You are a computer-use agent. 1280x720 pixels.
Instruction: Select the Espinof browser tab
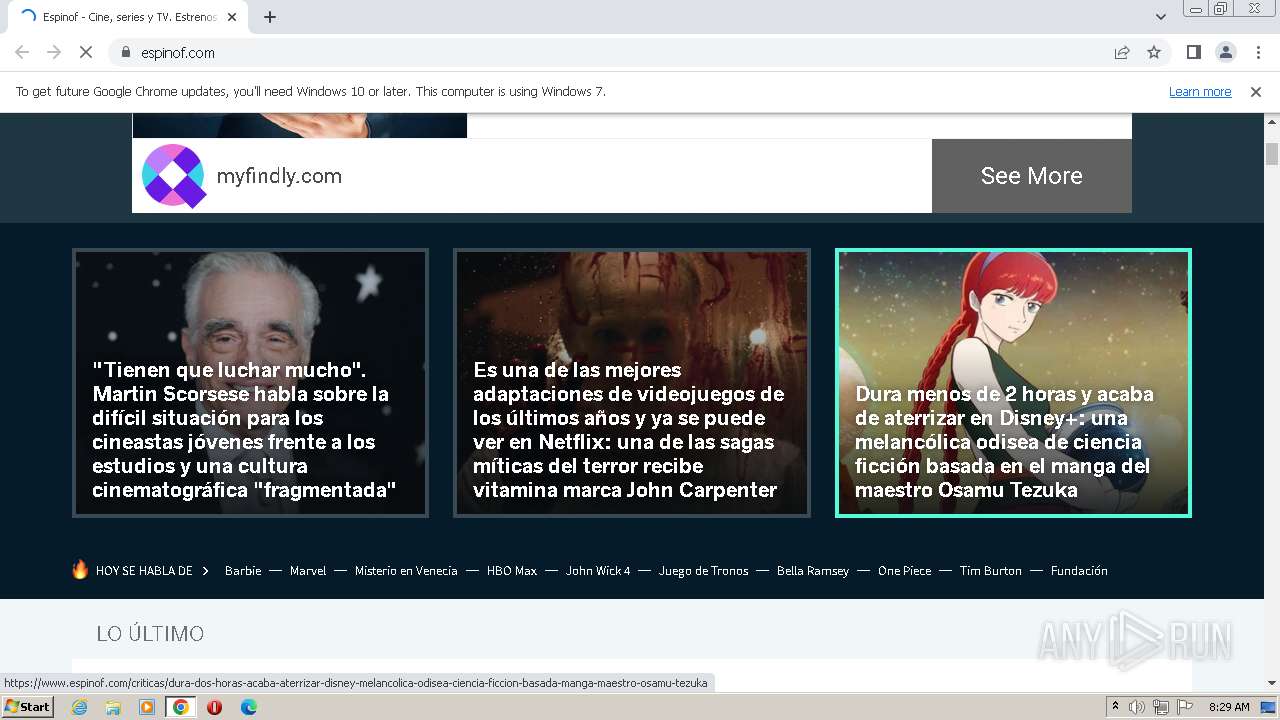coord(128,17)
